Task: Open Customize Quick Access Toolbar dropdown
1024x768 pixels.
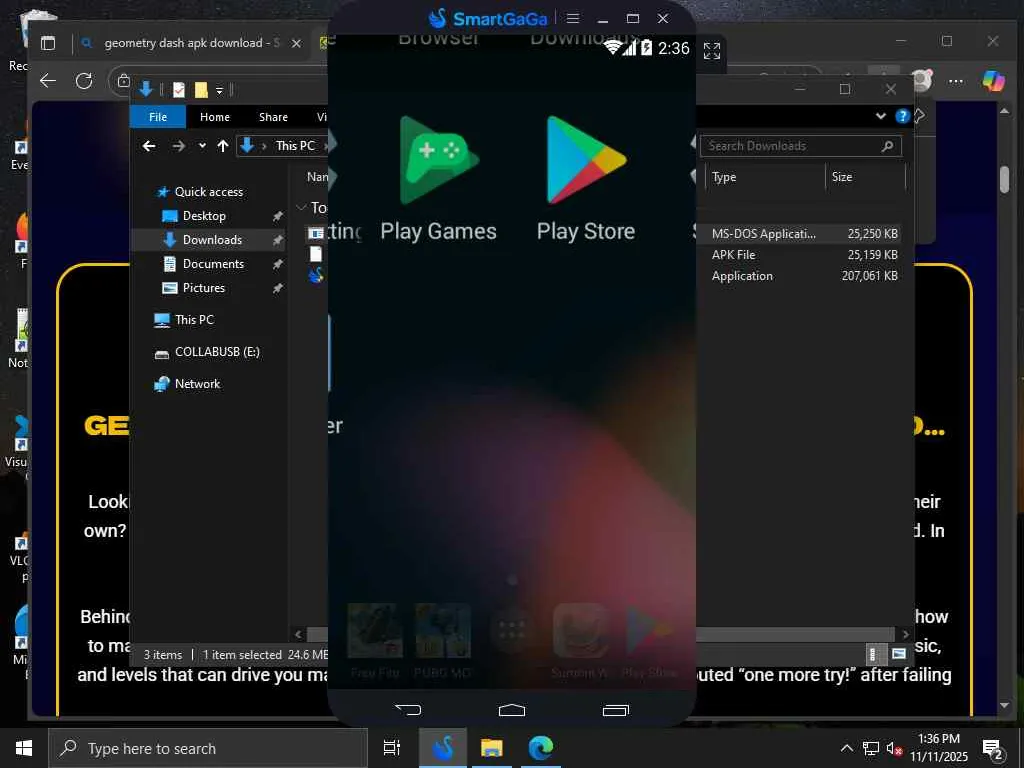Action: coord(219,90)
